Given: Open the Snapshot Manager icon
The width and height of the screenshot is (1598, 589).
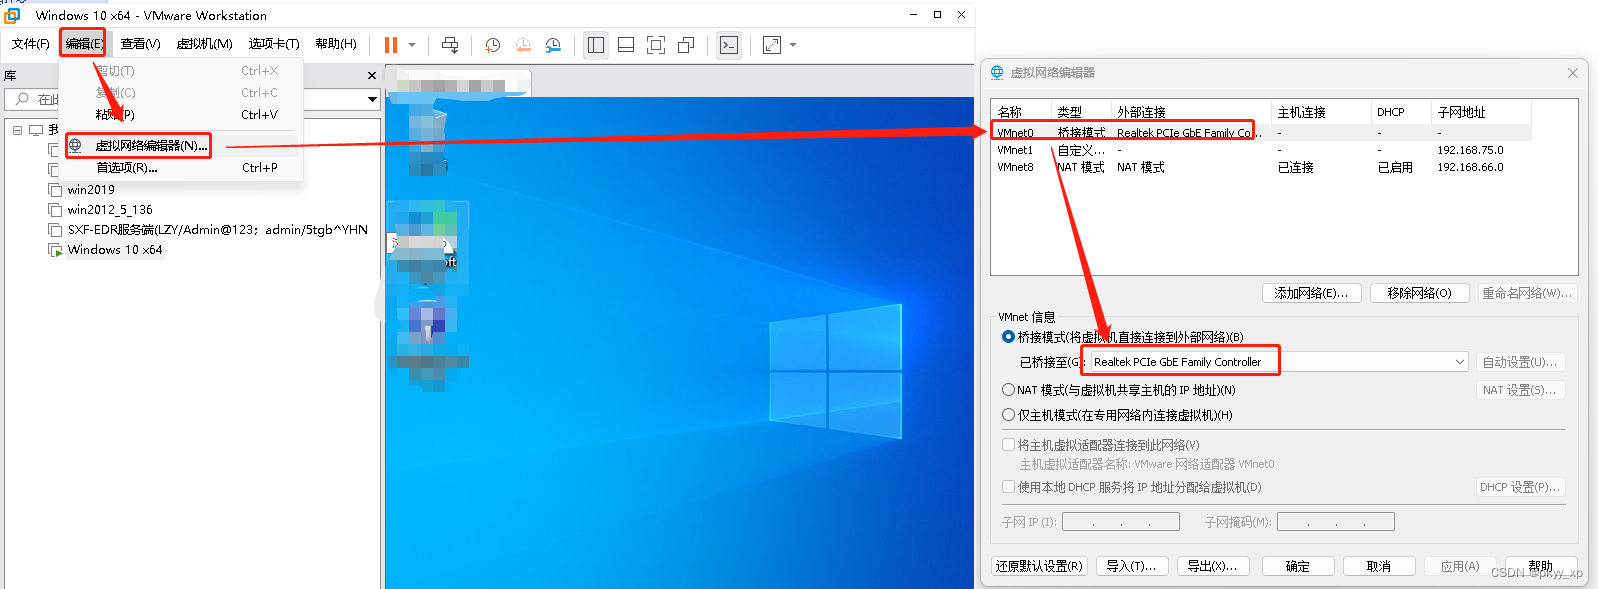Looking at the screenshot, I should 553,45.
